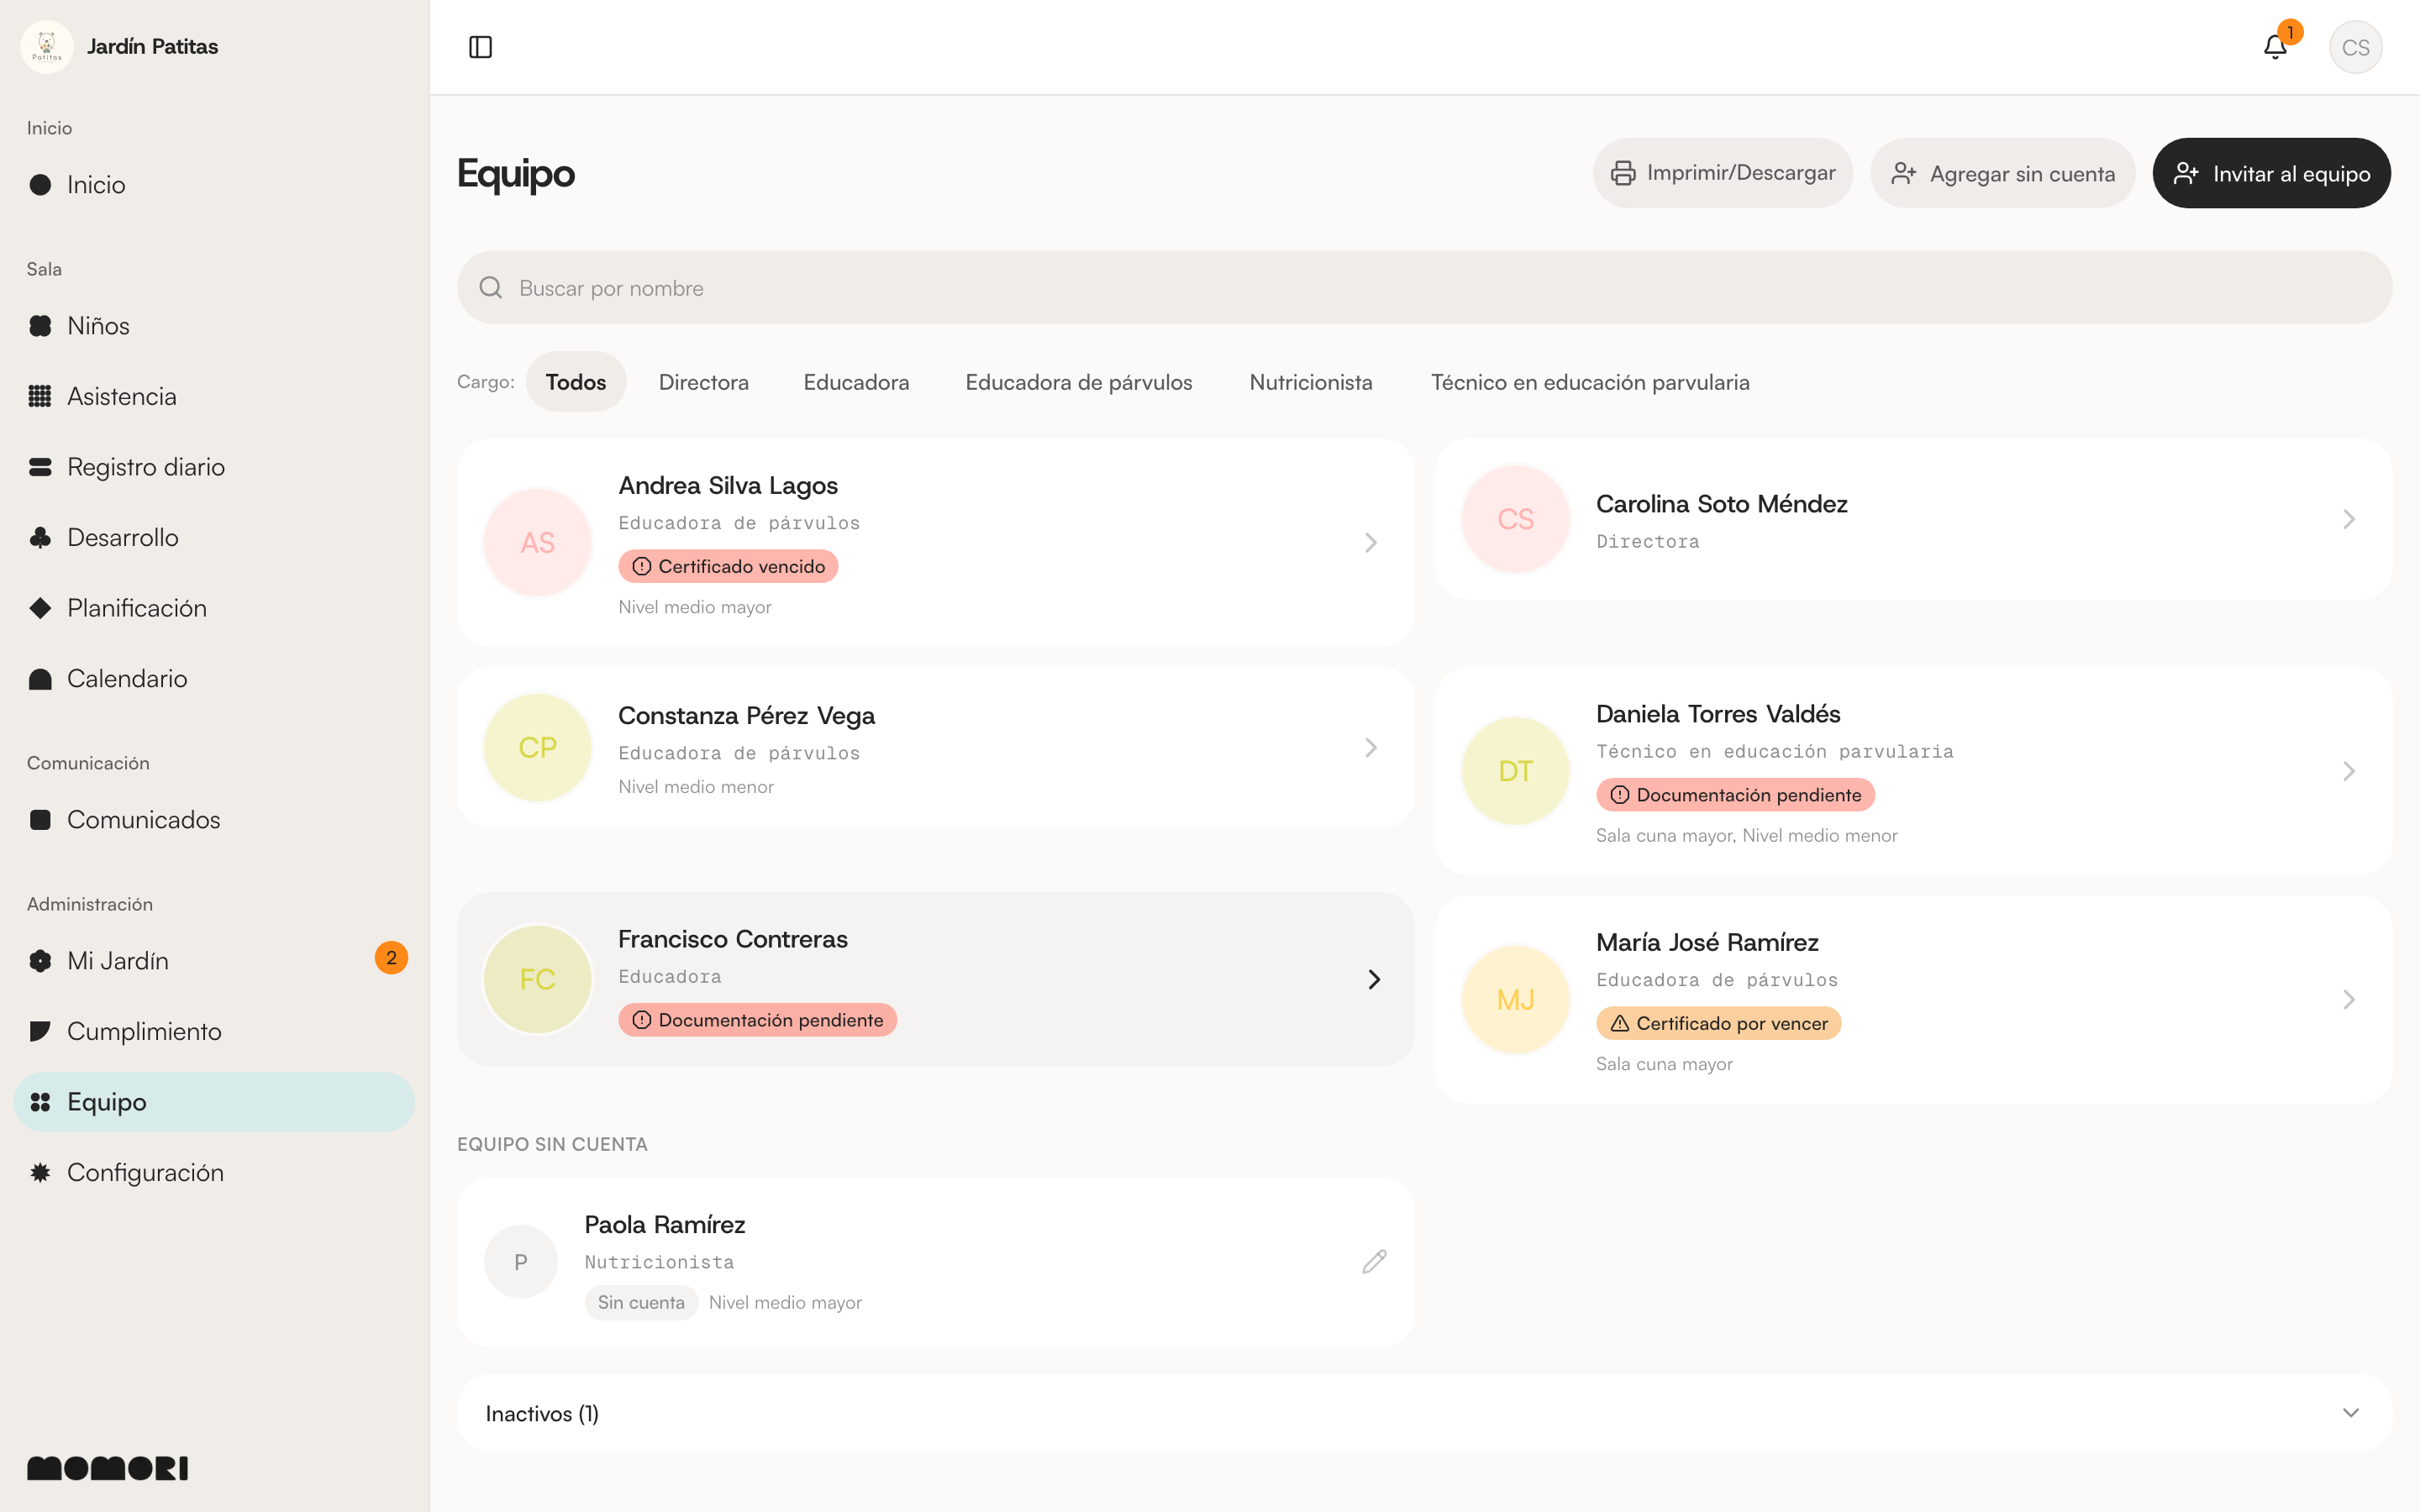Open the CS user avatar menu
The height and width of the screenshot is (1512, 2420).
pyautogui.click(x=2355, y=47)
